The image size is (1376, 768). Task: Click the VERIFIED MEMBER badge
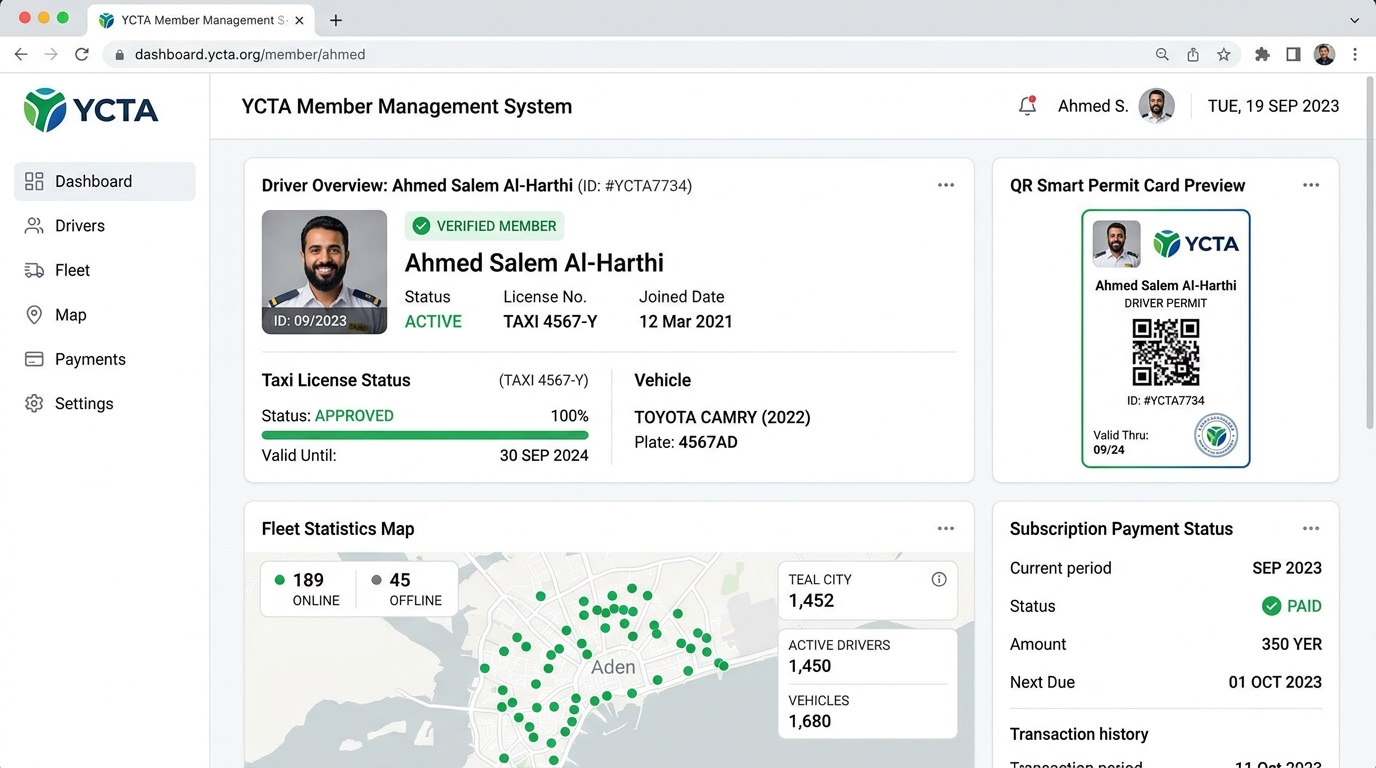(x=485, y=226)
